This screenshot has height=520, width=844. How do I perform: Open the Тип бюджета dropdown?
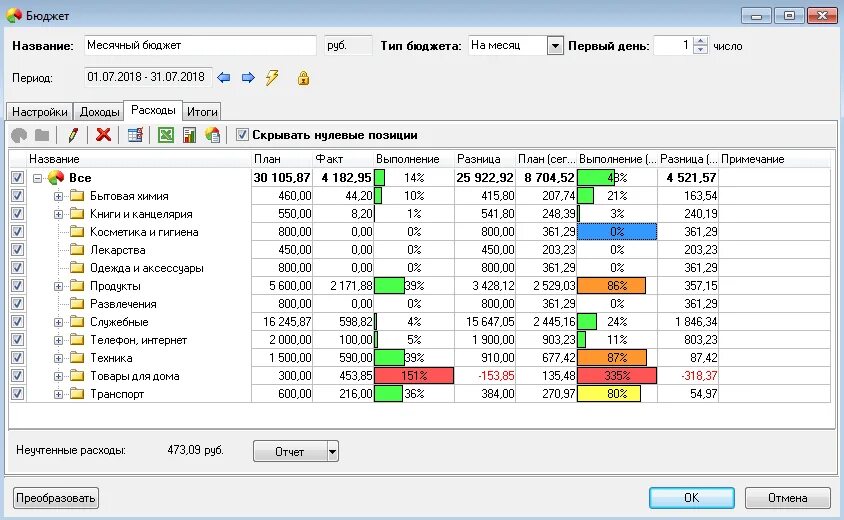[555, 46]
